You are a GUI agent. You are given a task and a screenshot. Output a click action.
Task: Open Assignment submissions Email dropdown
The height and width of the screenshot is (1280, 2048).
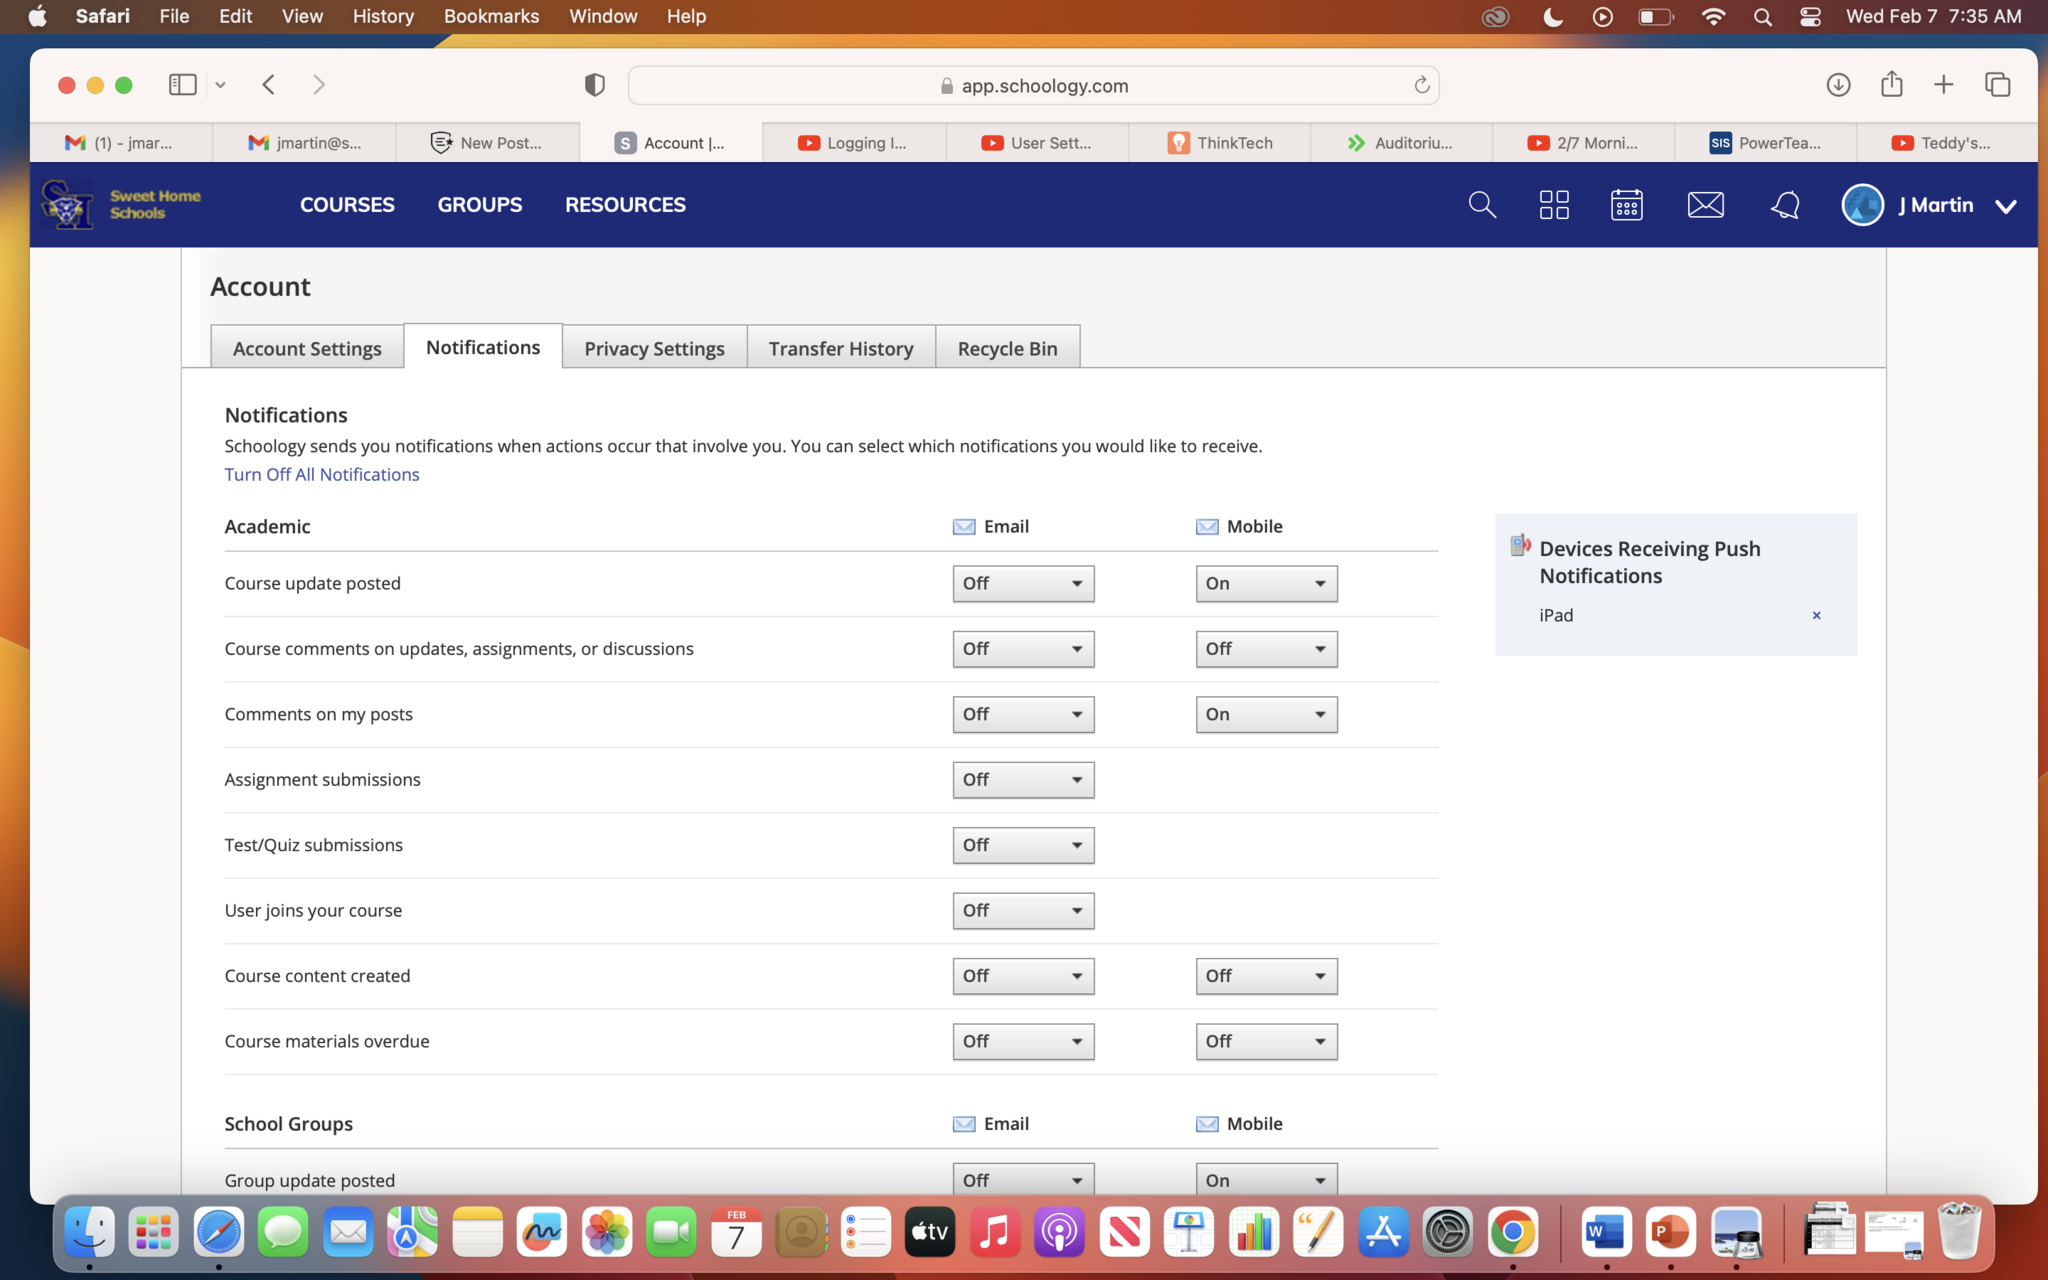click(x=1022, y=779)
